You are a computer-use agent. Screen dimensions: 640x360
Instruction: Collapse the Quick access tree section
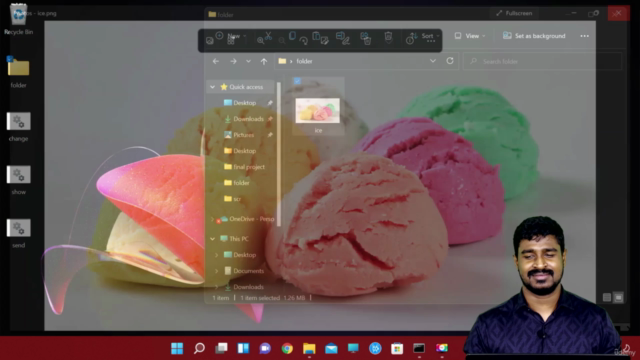[212, 87]
